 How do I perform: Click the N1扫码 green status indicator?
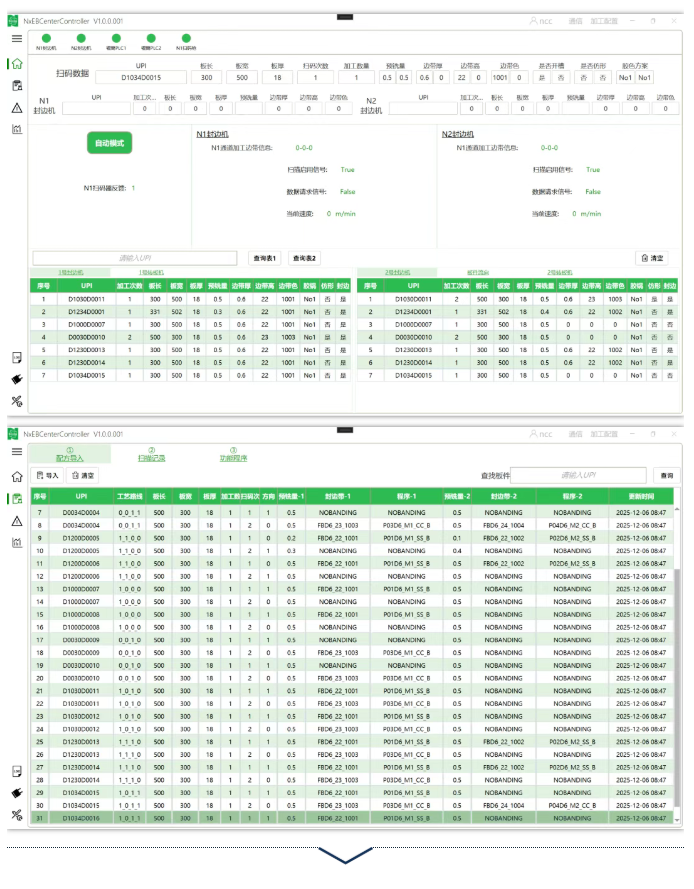[x=186, y=39]
